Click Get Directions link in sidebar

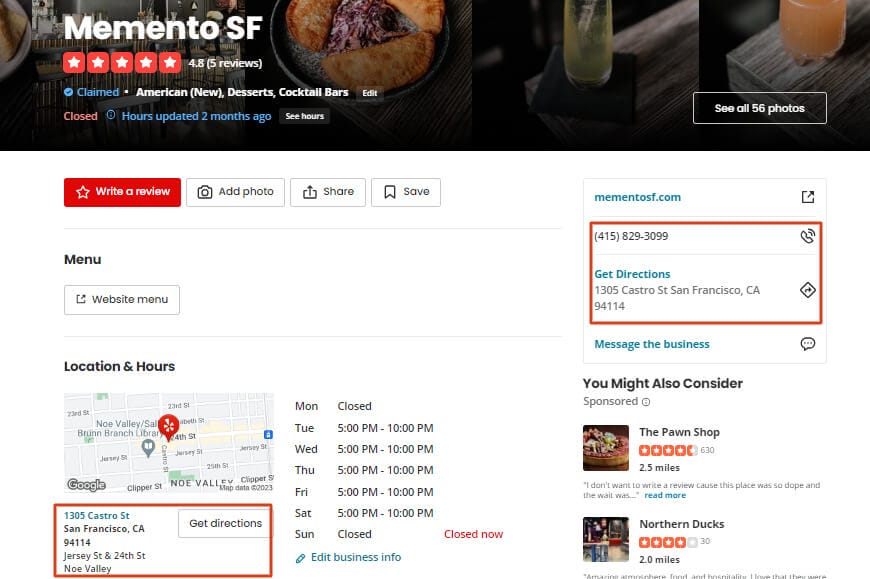(633, 274)
